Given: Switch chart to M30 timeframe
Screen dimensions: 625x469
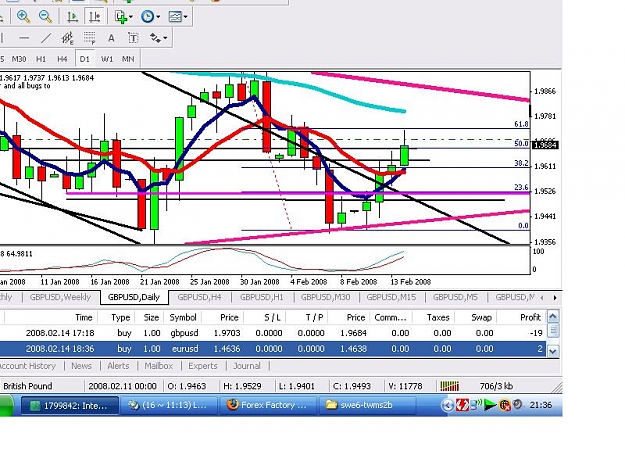Looking at the screenshot, I should [19, 59].
